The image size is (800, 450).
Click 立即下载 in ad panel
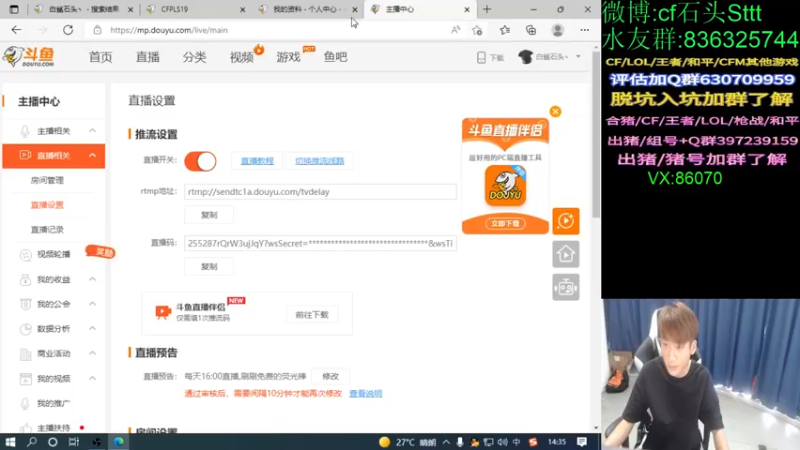[x=505, y=223]
